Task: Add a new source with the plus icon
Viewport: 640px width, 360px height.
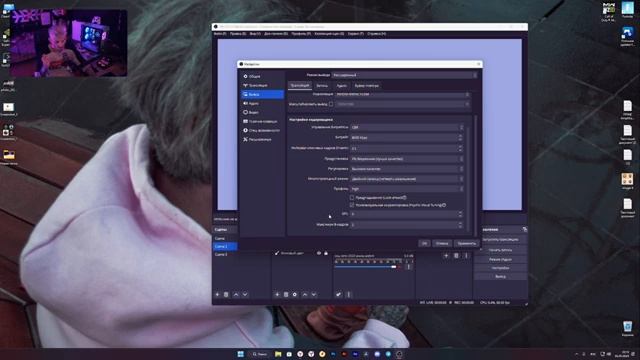Action: pyautogui.click(x=277, y=294)
